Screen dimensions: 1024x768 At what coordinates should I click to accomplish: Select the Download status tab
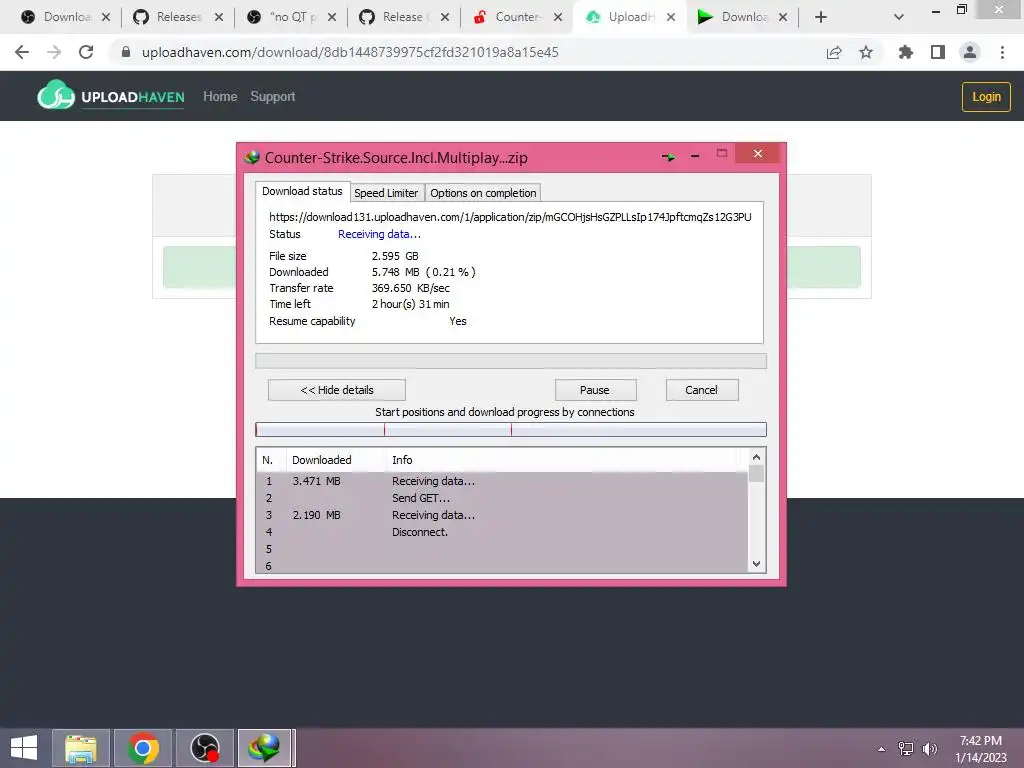coord(302,191)
